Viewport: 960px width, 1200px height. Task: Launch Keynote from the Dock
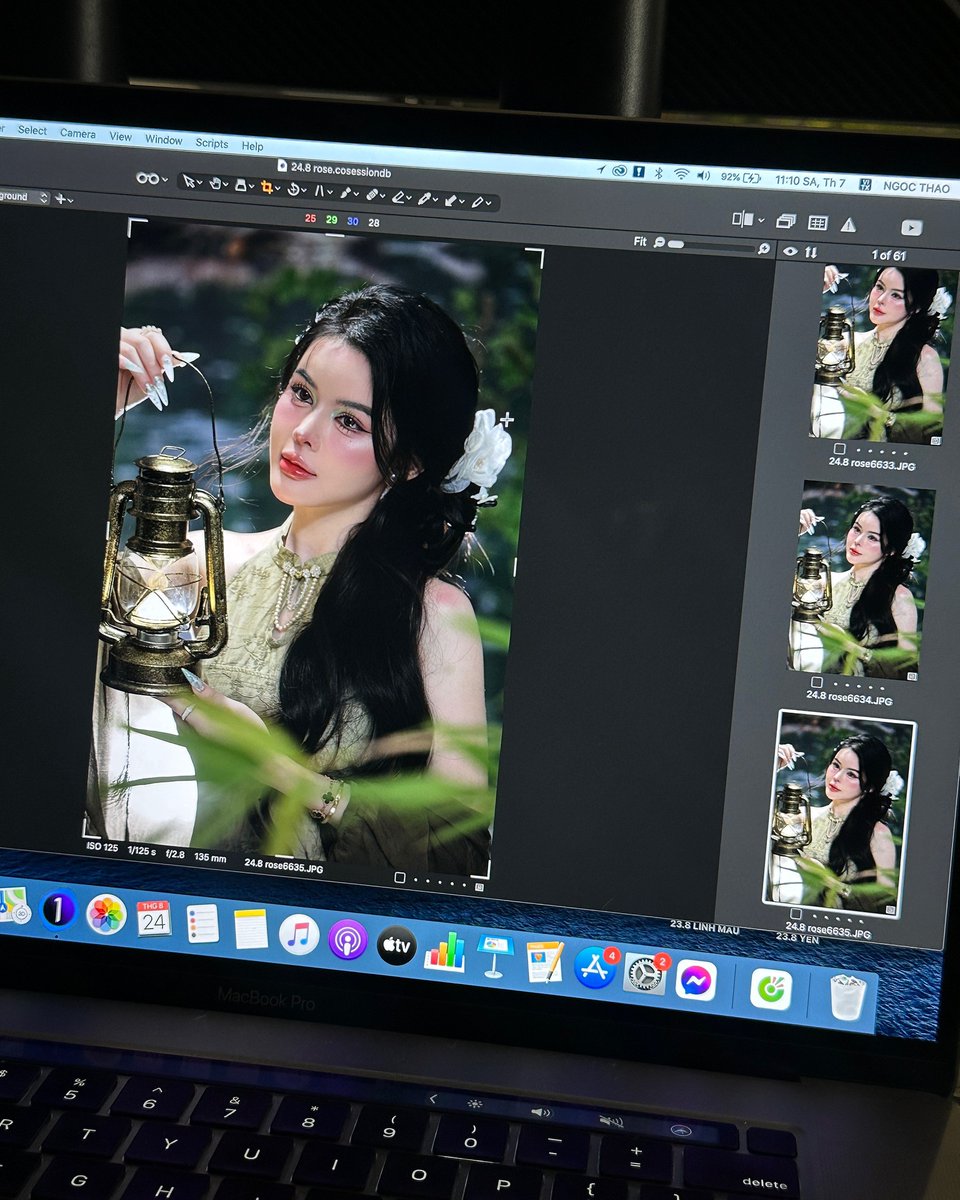495,956
